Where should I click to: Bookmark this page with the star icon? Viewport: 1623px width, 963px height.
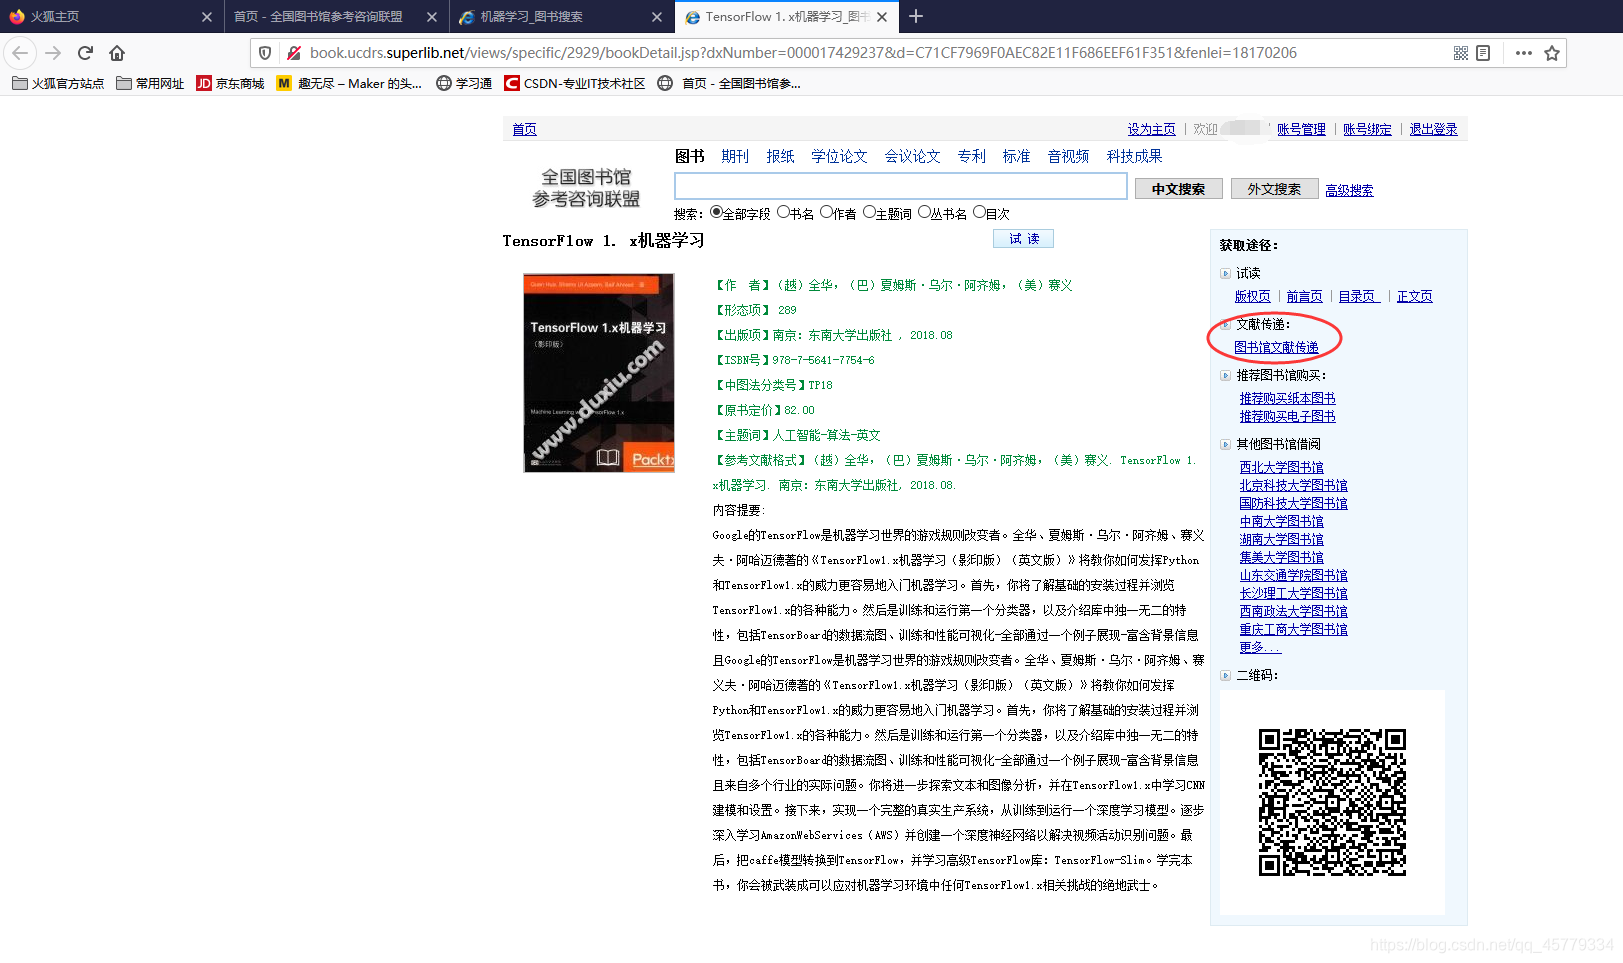1552,53
